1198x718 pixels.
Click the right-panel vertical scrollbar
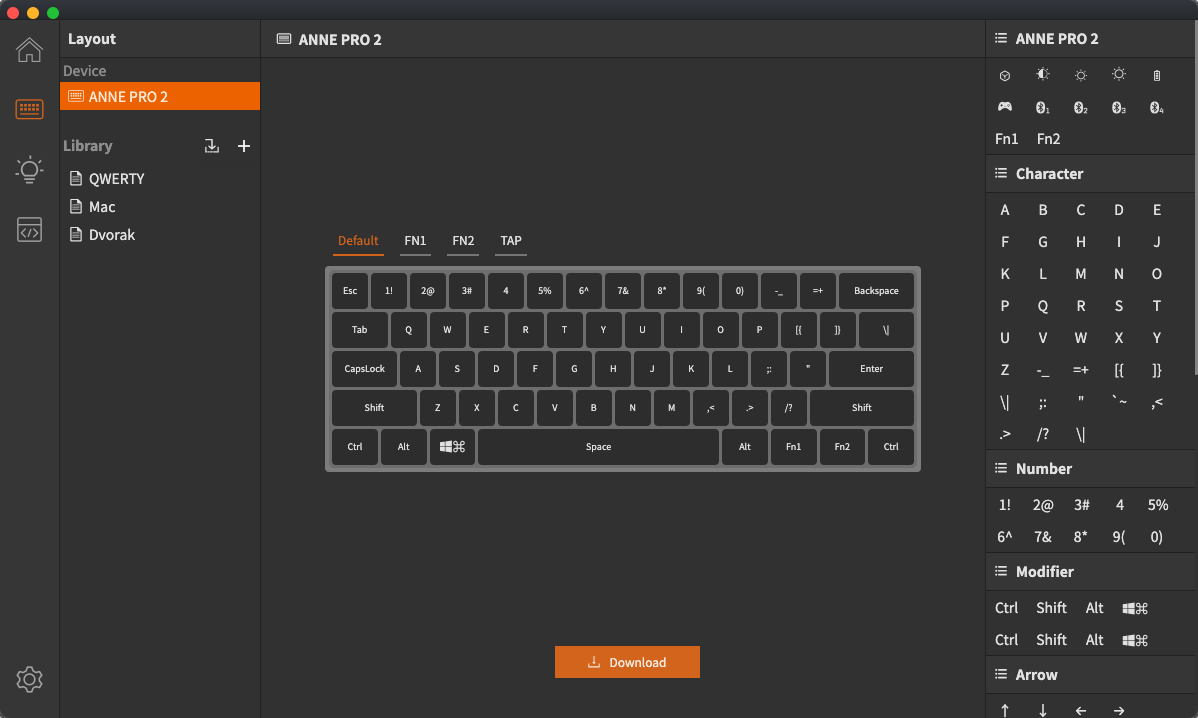tap(1195, 199)
